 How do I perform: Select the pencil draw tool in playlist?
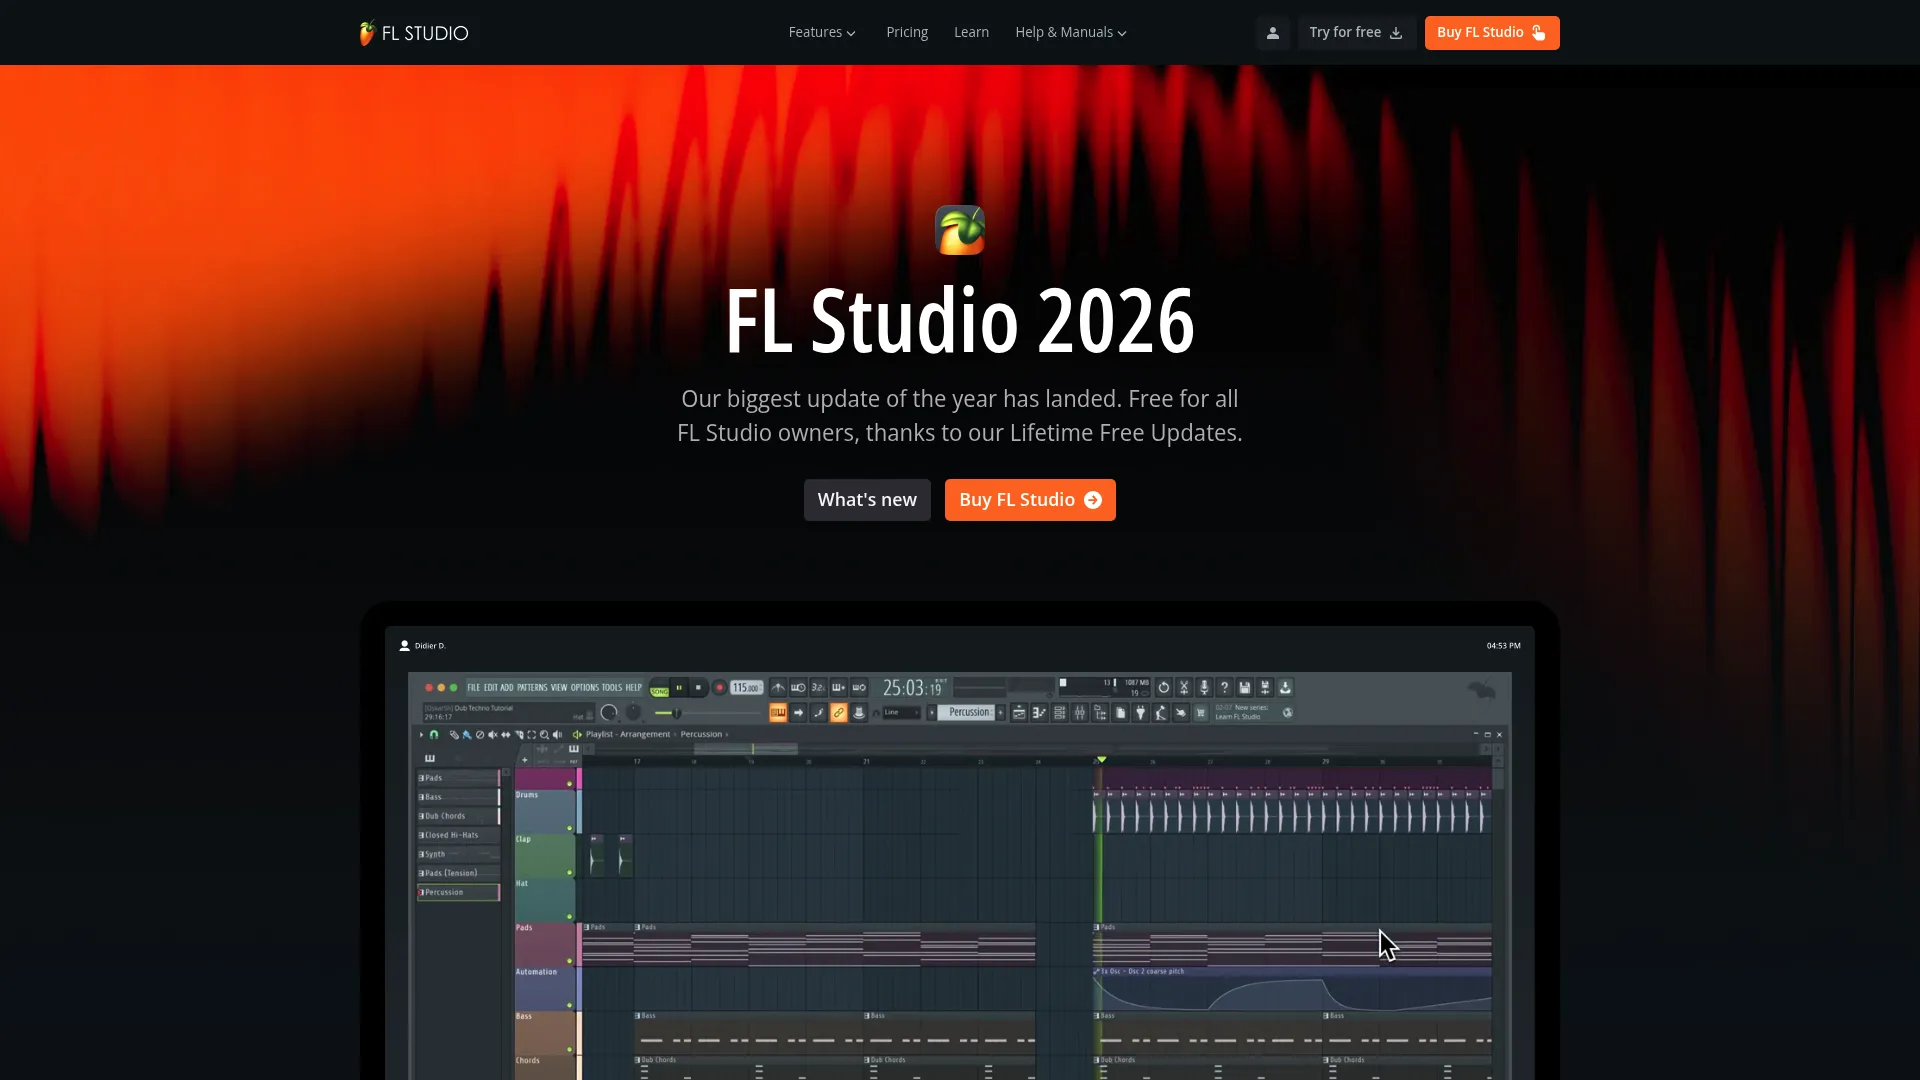(x=454, y=735)
